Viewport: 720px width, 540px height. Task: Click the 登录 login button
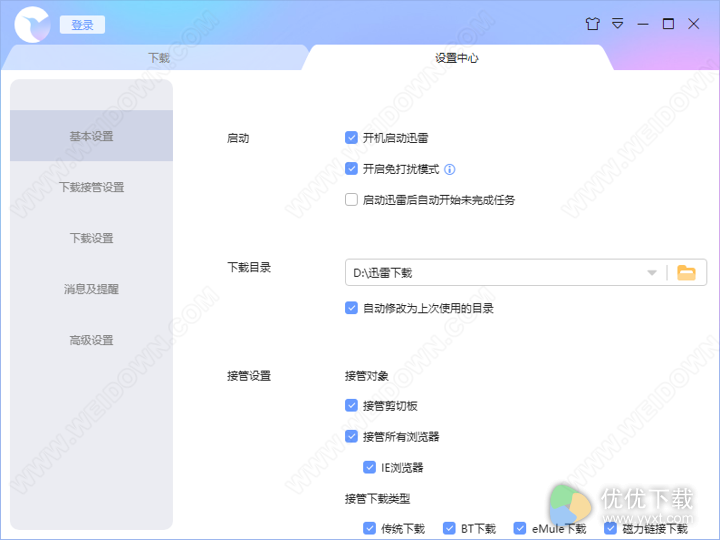[82, 25]
